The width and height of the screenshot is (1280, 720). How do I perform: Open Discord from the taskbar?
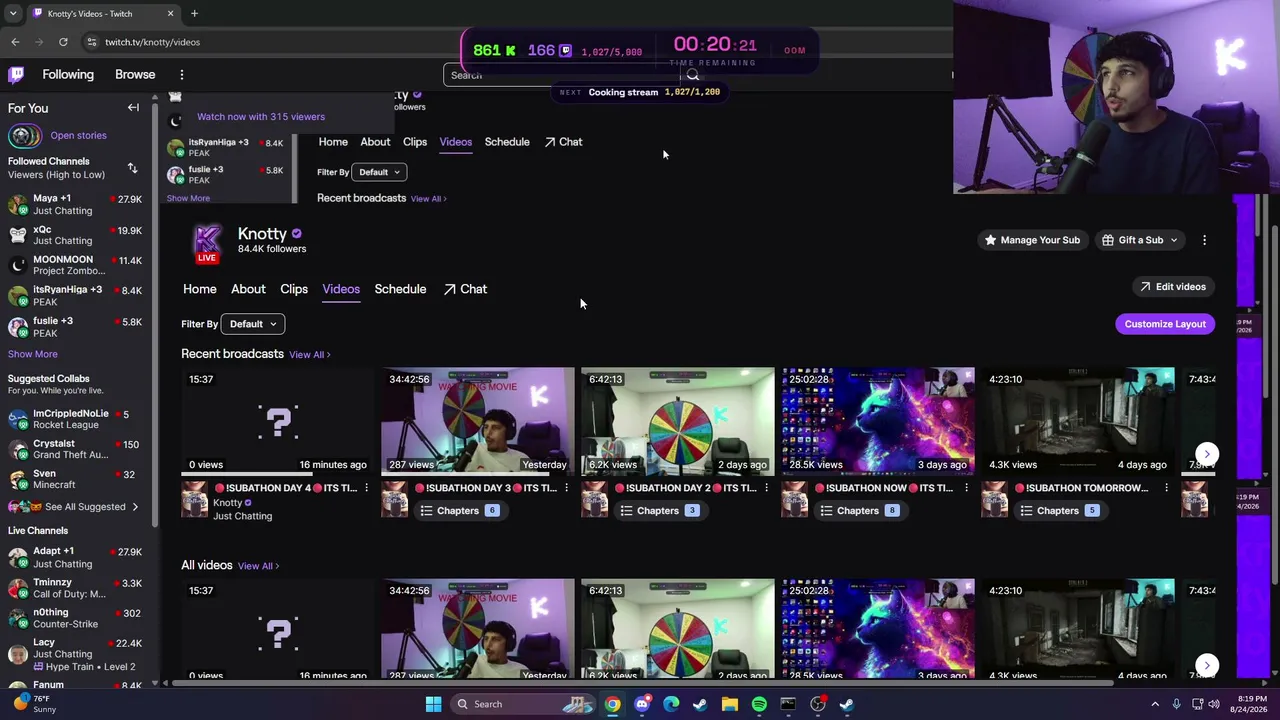642,704
